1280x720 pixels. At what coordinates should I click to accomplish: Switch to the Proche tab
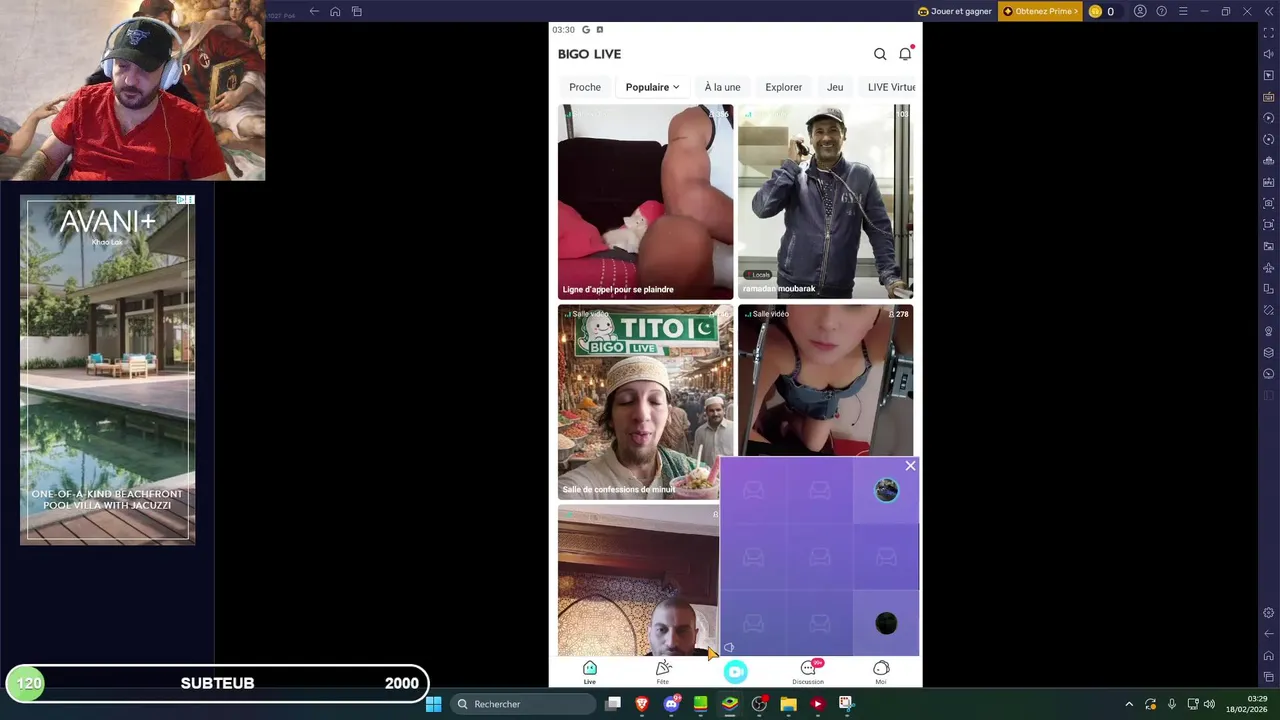point(585,87)
